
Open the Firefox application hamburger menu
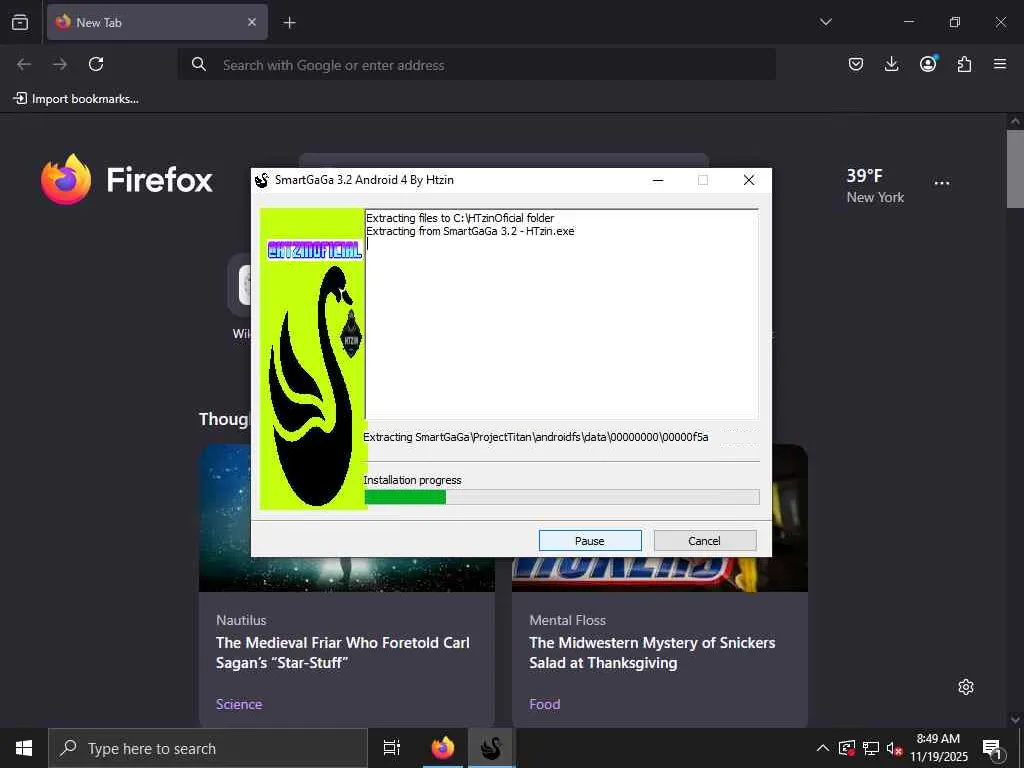tap(1000, 64)
